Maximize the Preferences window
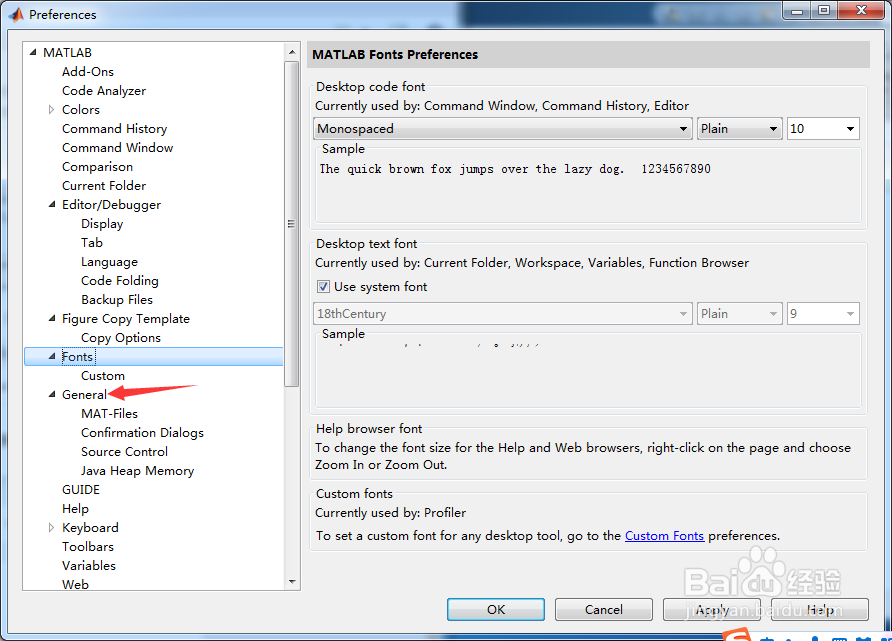This screenshot has width=892, height=641. [824, 10]
